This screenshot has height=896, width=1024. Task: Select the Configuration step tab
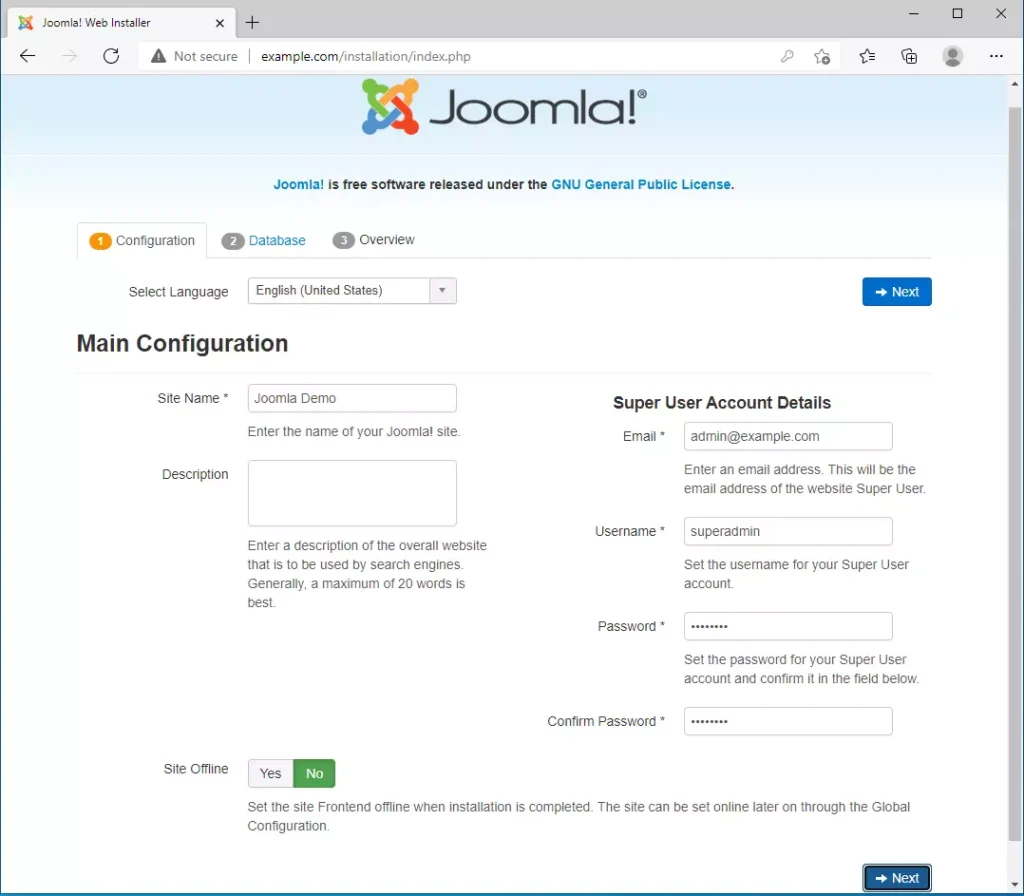[x=142, y=240]
